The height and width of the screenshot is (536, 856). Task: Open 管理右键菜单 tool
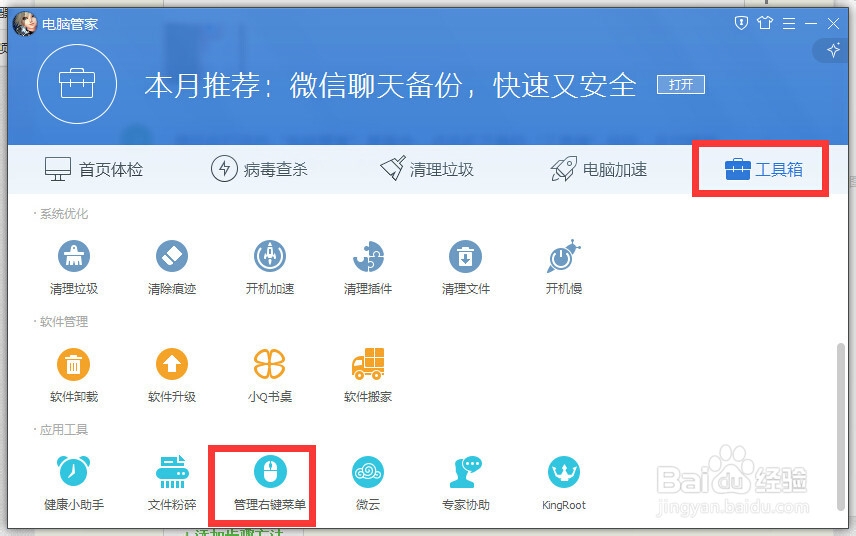click(x=270, y=484)
